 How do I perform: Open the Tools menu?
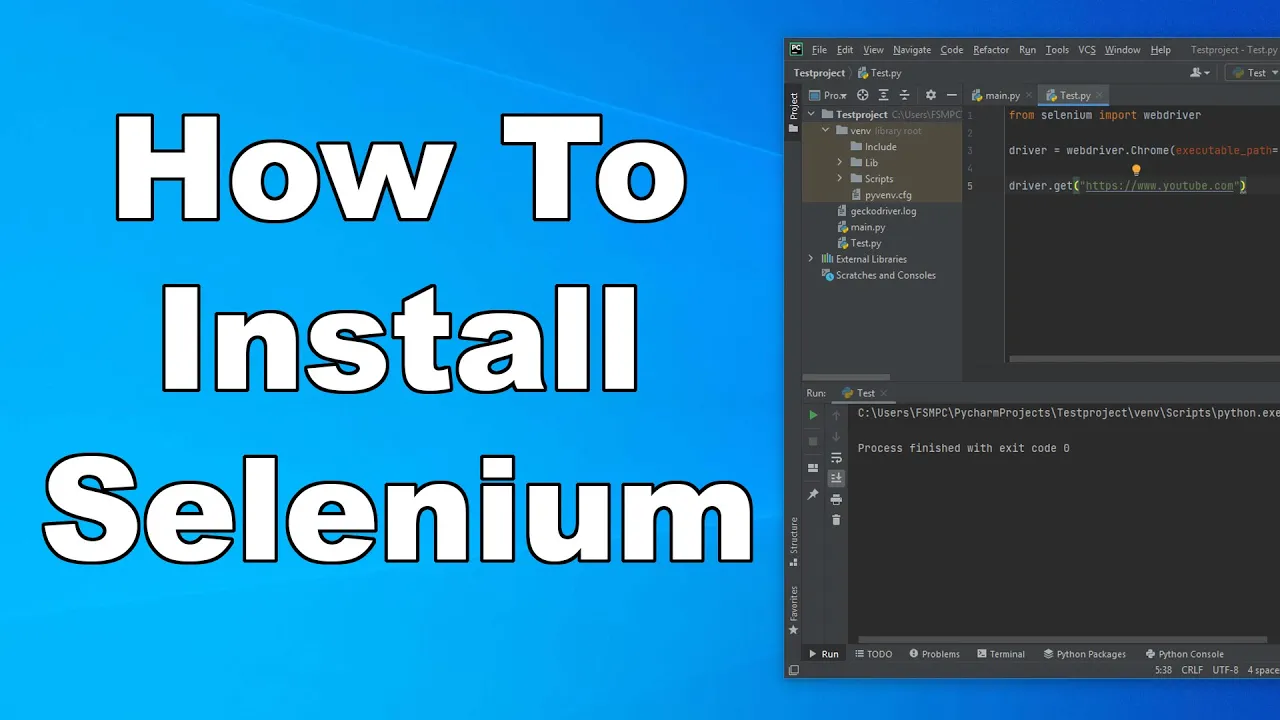click(x=1057, y=50)
